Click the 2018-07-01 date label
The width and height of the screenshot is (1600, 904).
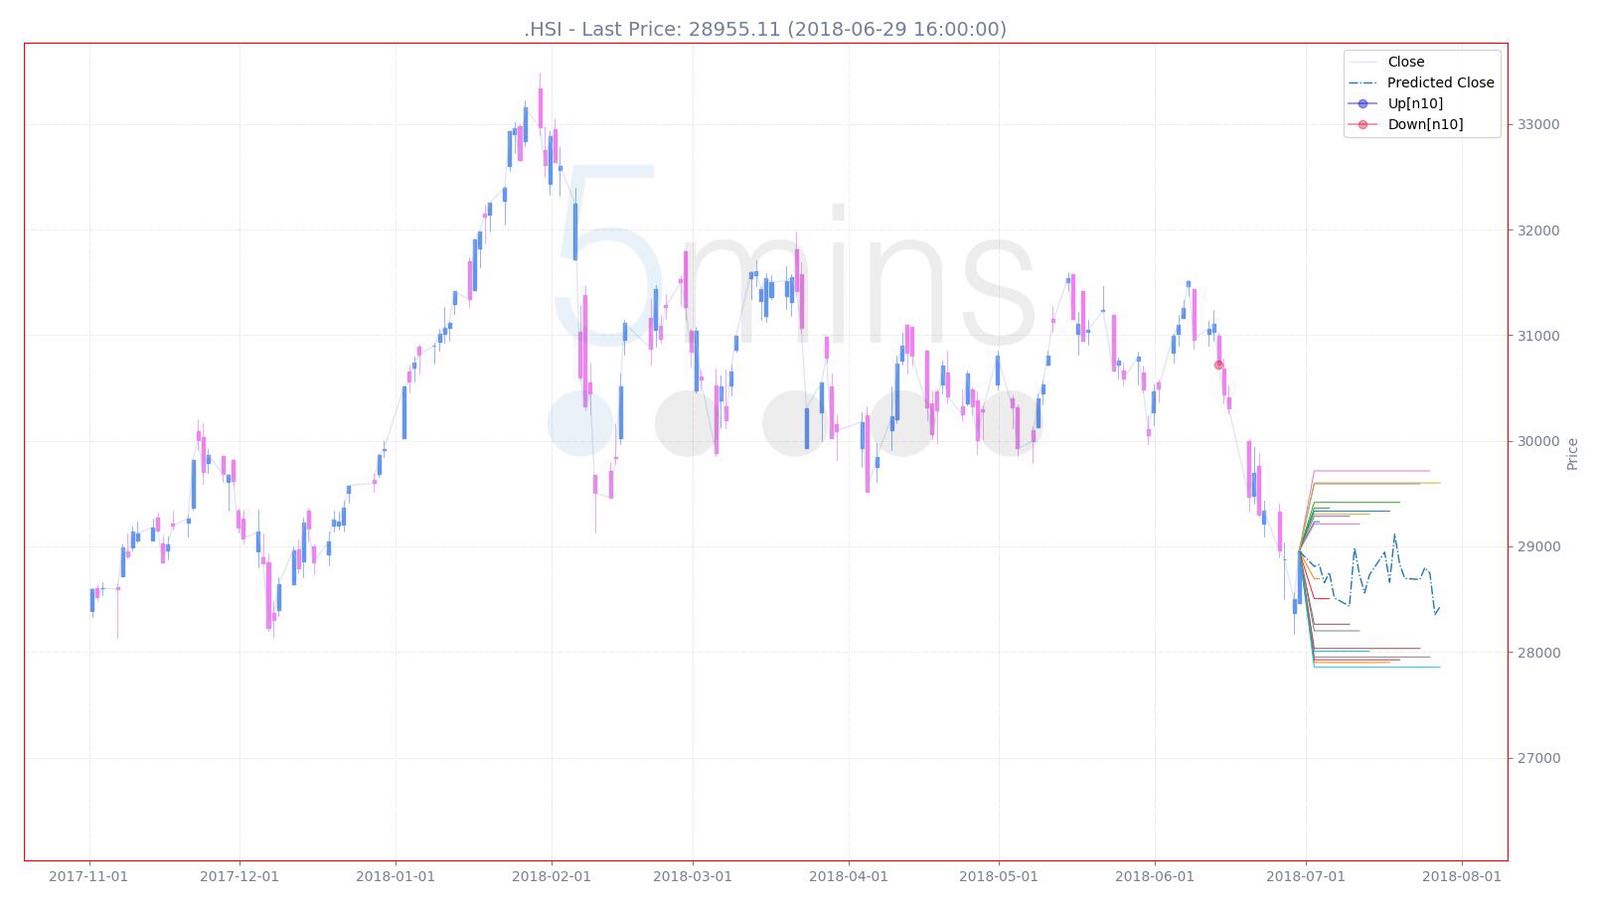tap(1305, 877)
